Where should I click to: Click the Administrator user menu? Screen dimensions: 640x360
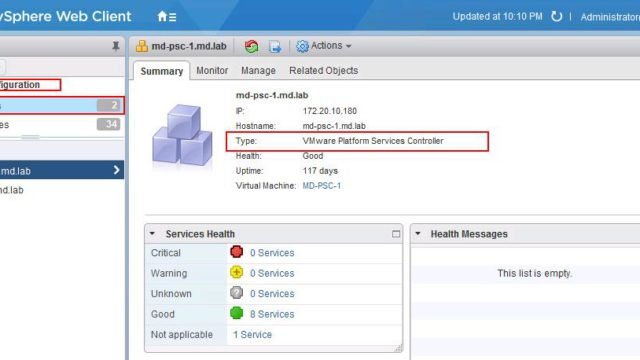(x=610, y=17)
